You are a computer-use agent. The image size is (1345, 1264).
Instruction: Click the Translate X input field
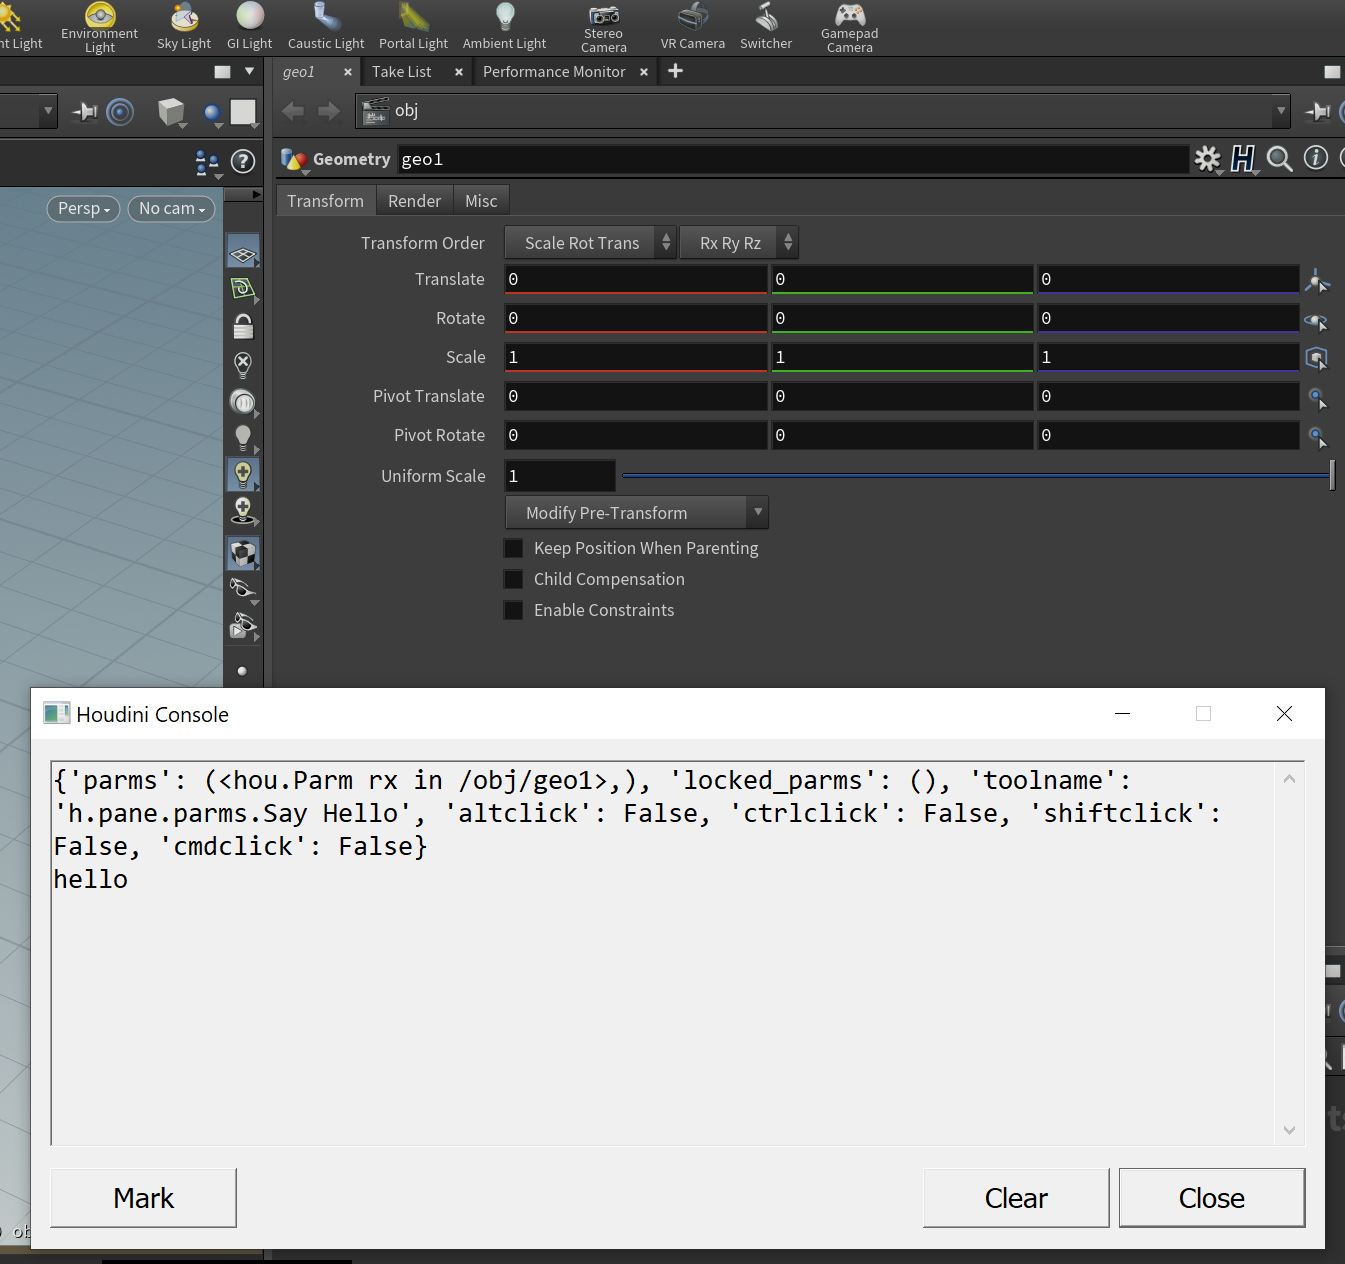tap(636, 279)
